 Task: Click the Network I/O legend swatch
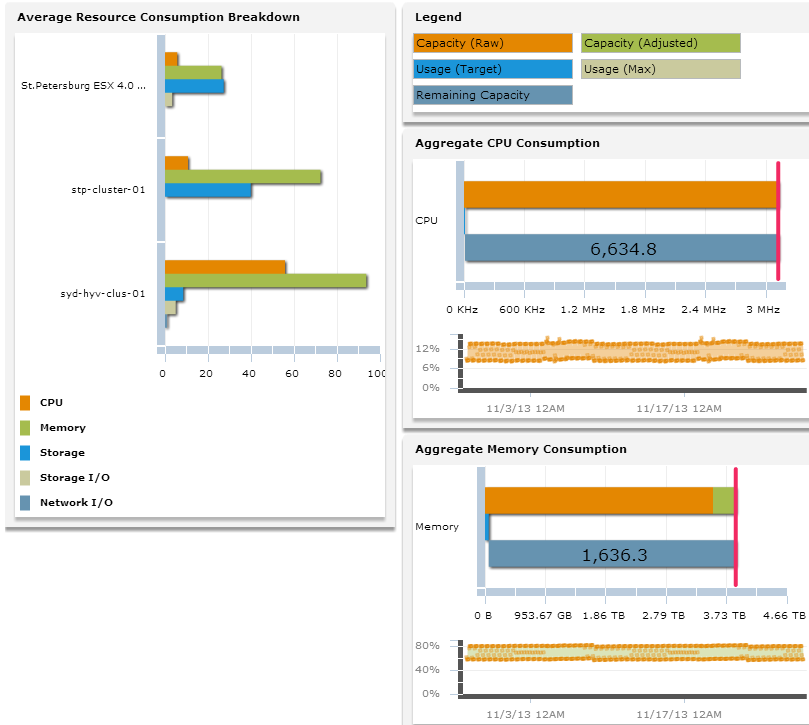coord(25,503)
